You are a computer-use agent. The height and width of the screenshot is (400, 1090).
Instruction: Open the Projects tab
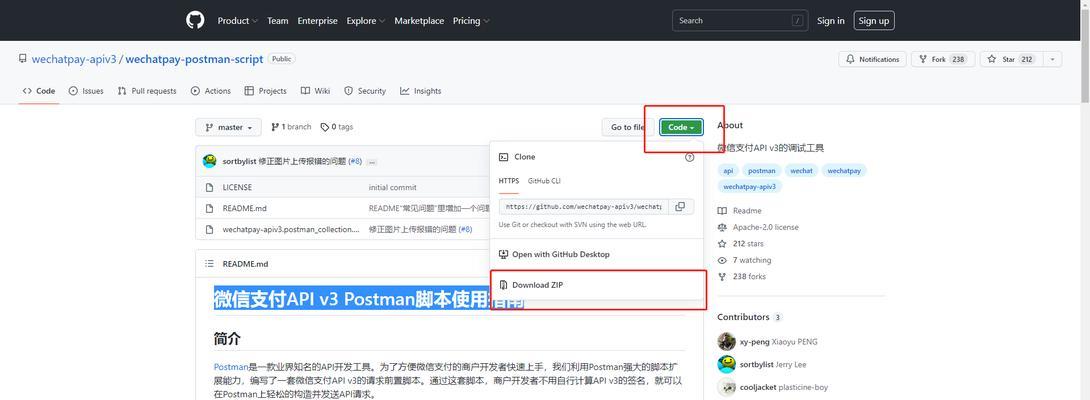pyautogui.click(x=266, y=91)
